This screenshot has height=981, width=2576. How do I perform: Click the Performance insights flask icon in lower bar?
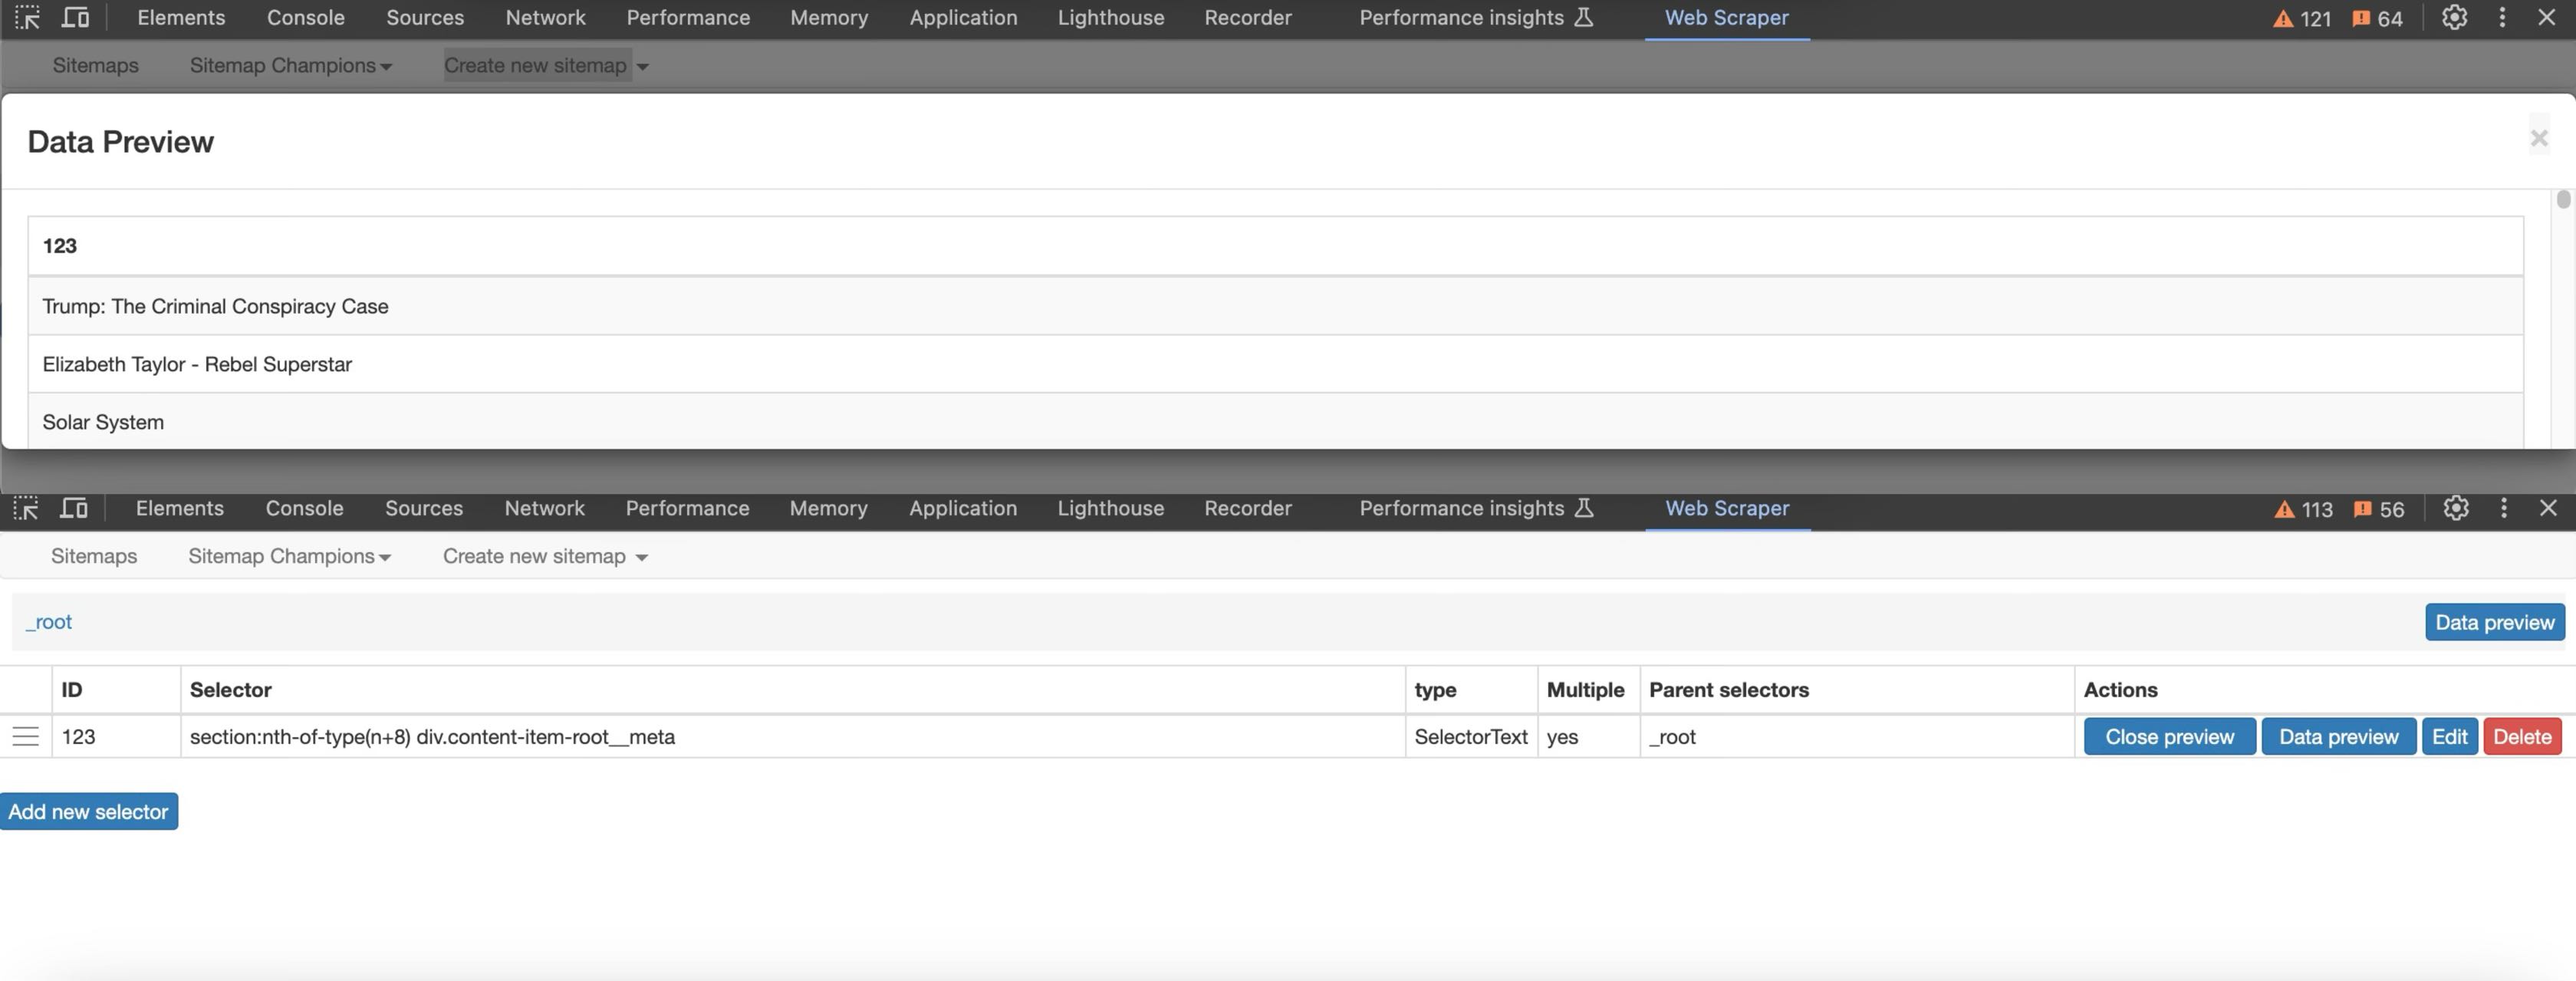coord(1583,508)
